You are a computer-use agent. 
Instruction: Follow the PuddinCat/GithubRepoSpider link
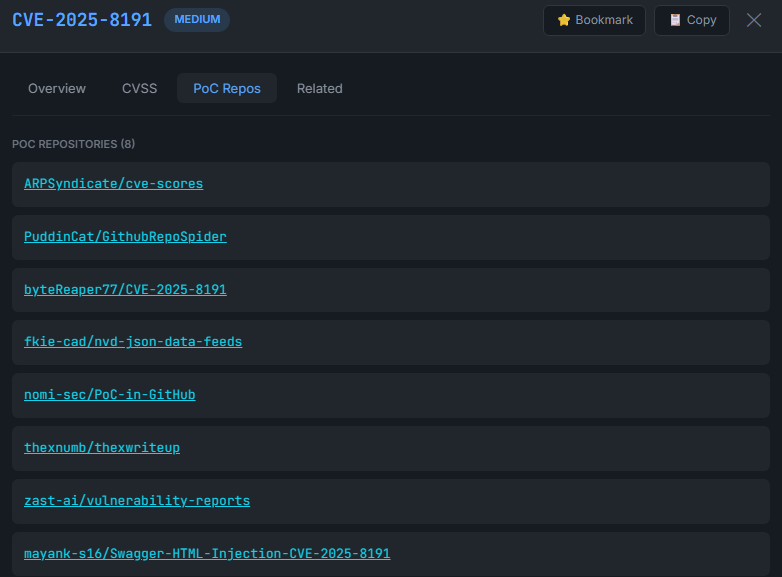(x=125, y=237)
